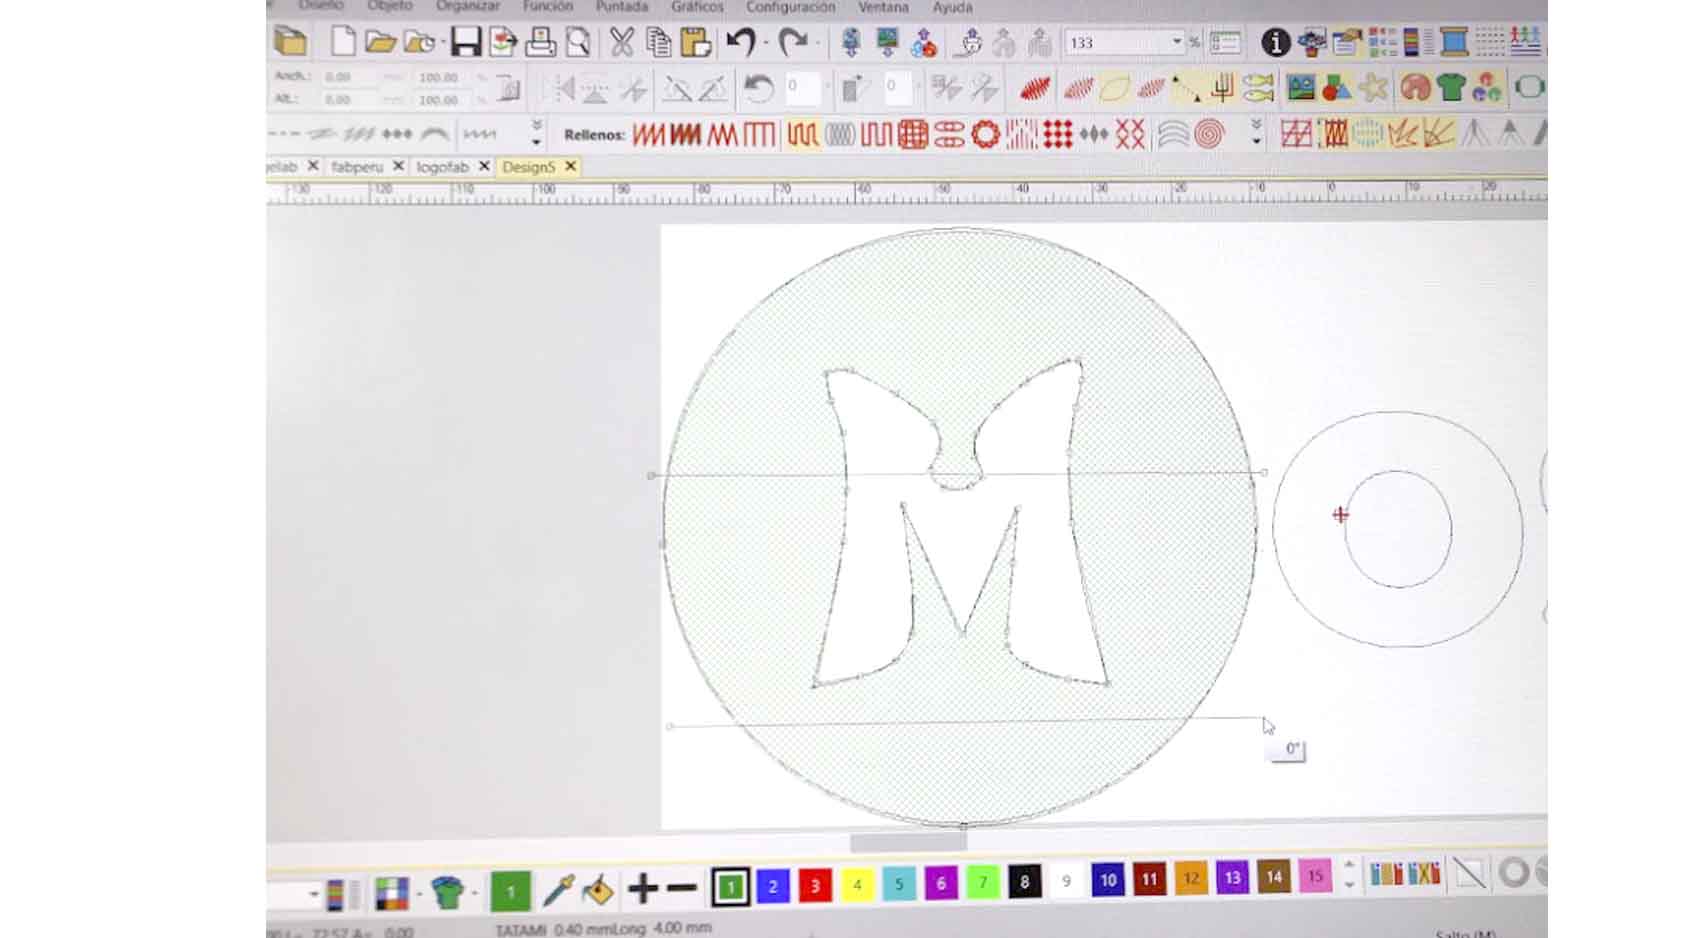Viewport: 1702px width, 938px height.
Task: Open design with the yellow folder icon
Action: click(380, 42)
